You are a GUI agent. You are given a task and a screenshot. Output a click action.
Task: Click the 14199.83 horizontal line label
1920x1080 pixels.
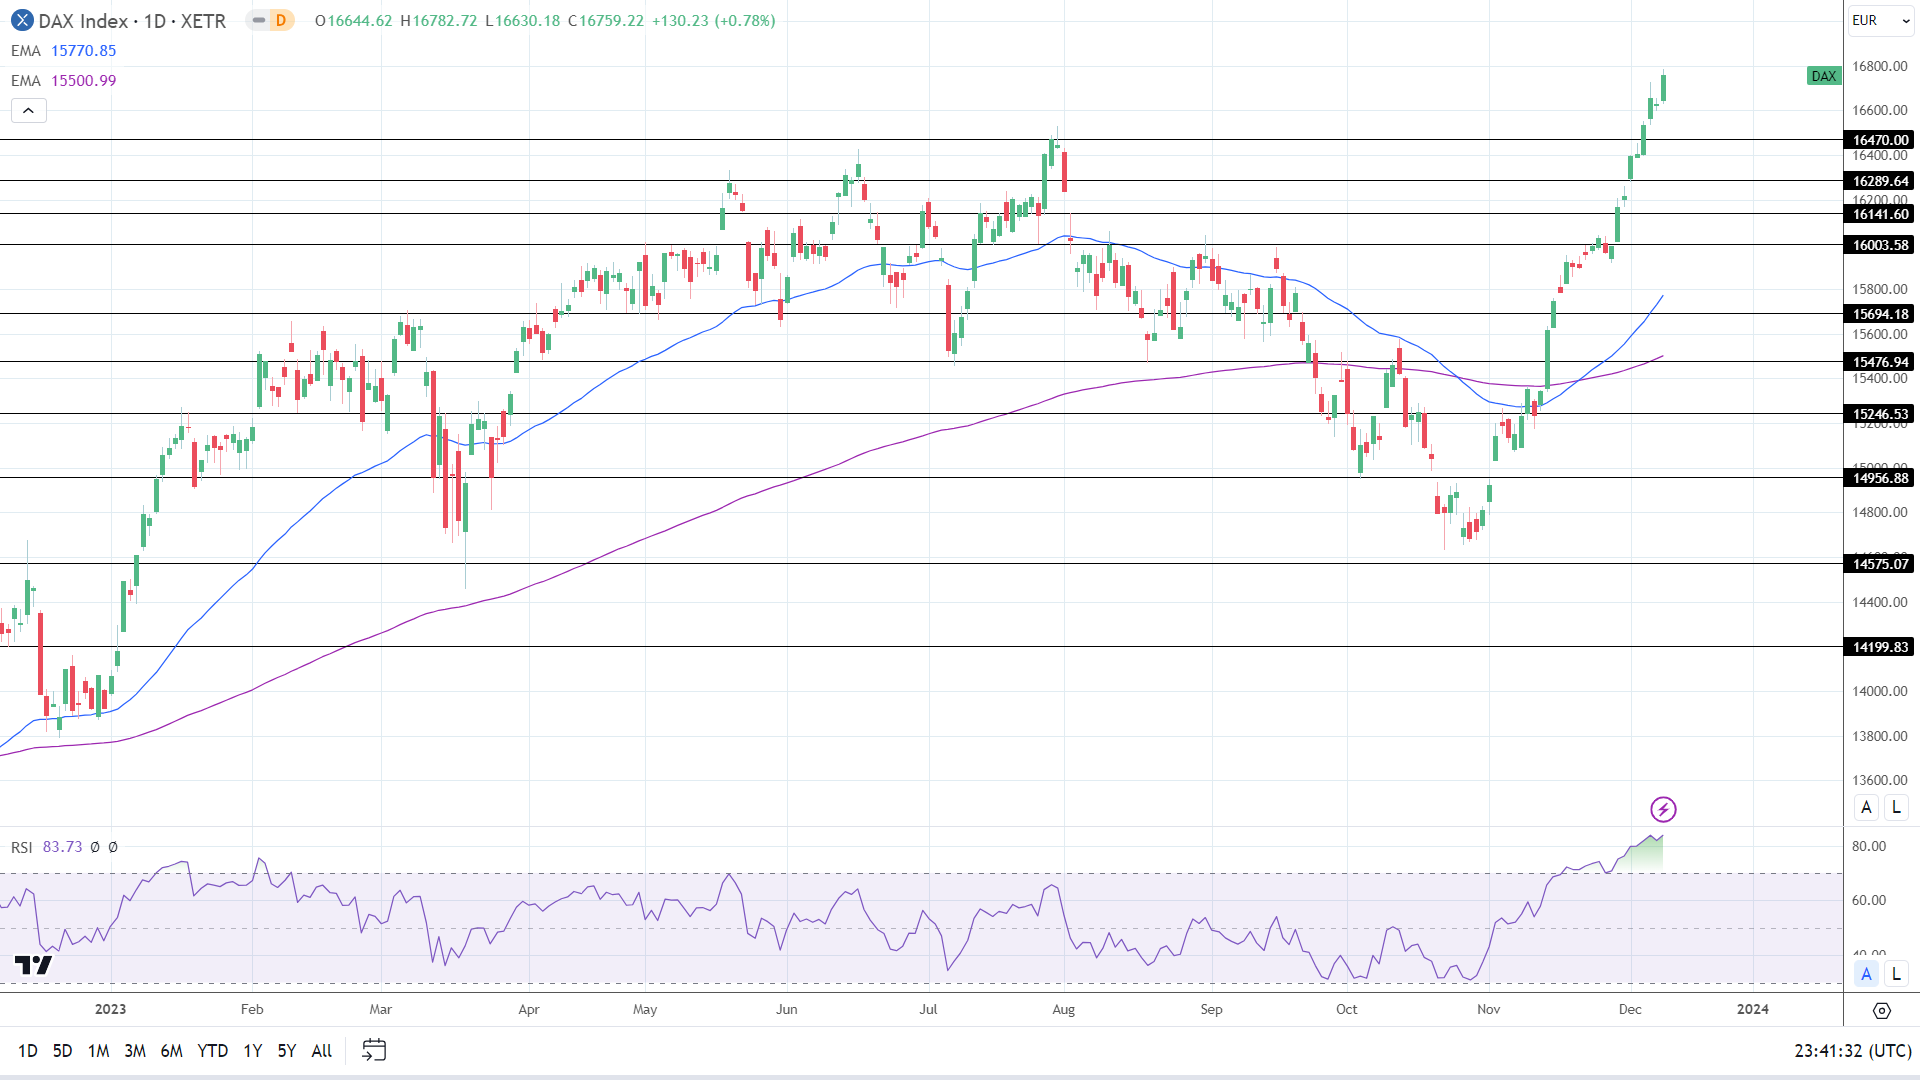[1879, 647]
